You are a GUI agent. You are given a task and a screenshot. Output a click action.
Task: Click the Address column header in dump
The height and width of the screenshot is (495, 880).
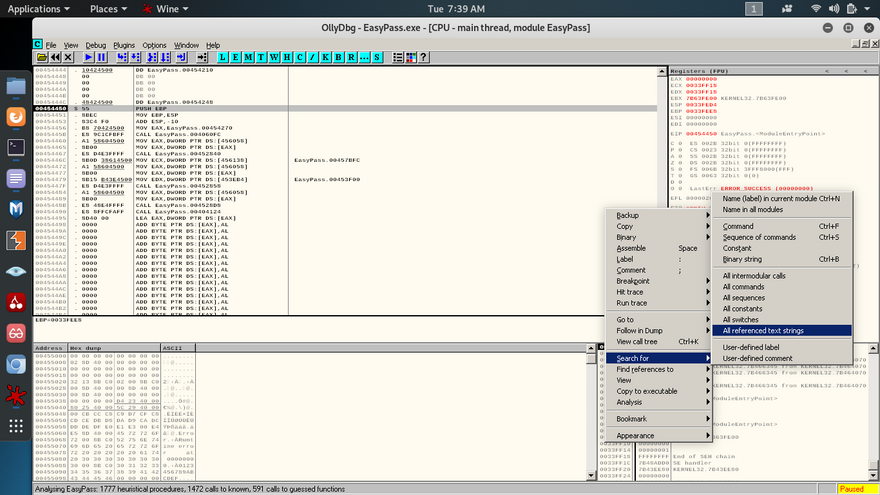coord(50,348)
